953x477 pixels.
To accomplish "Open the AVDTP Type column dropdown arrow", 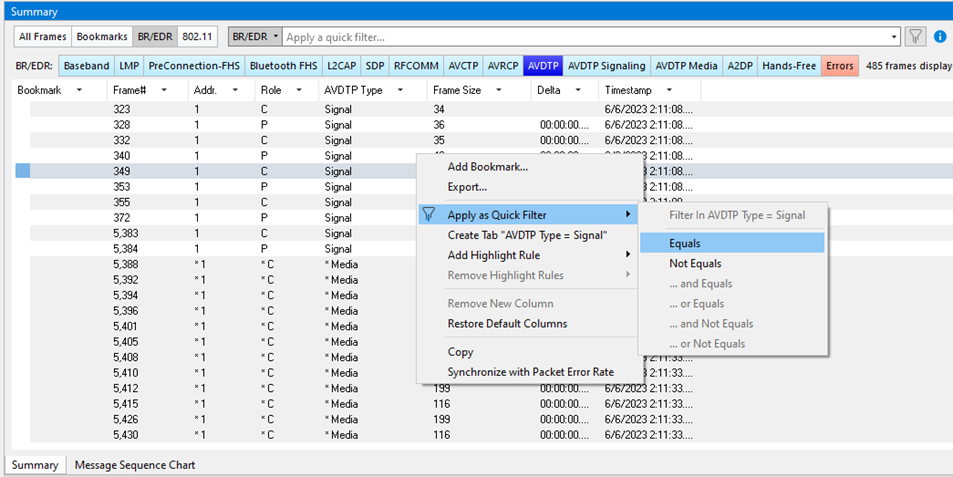I will [x=400, y=90].
